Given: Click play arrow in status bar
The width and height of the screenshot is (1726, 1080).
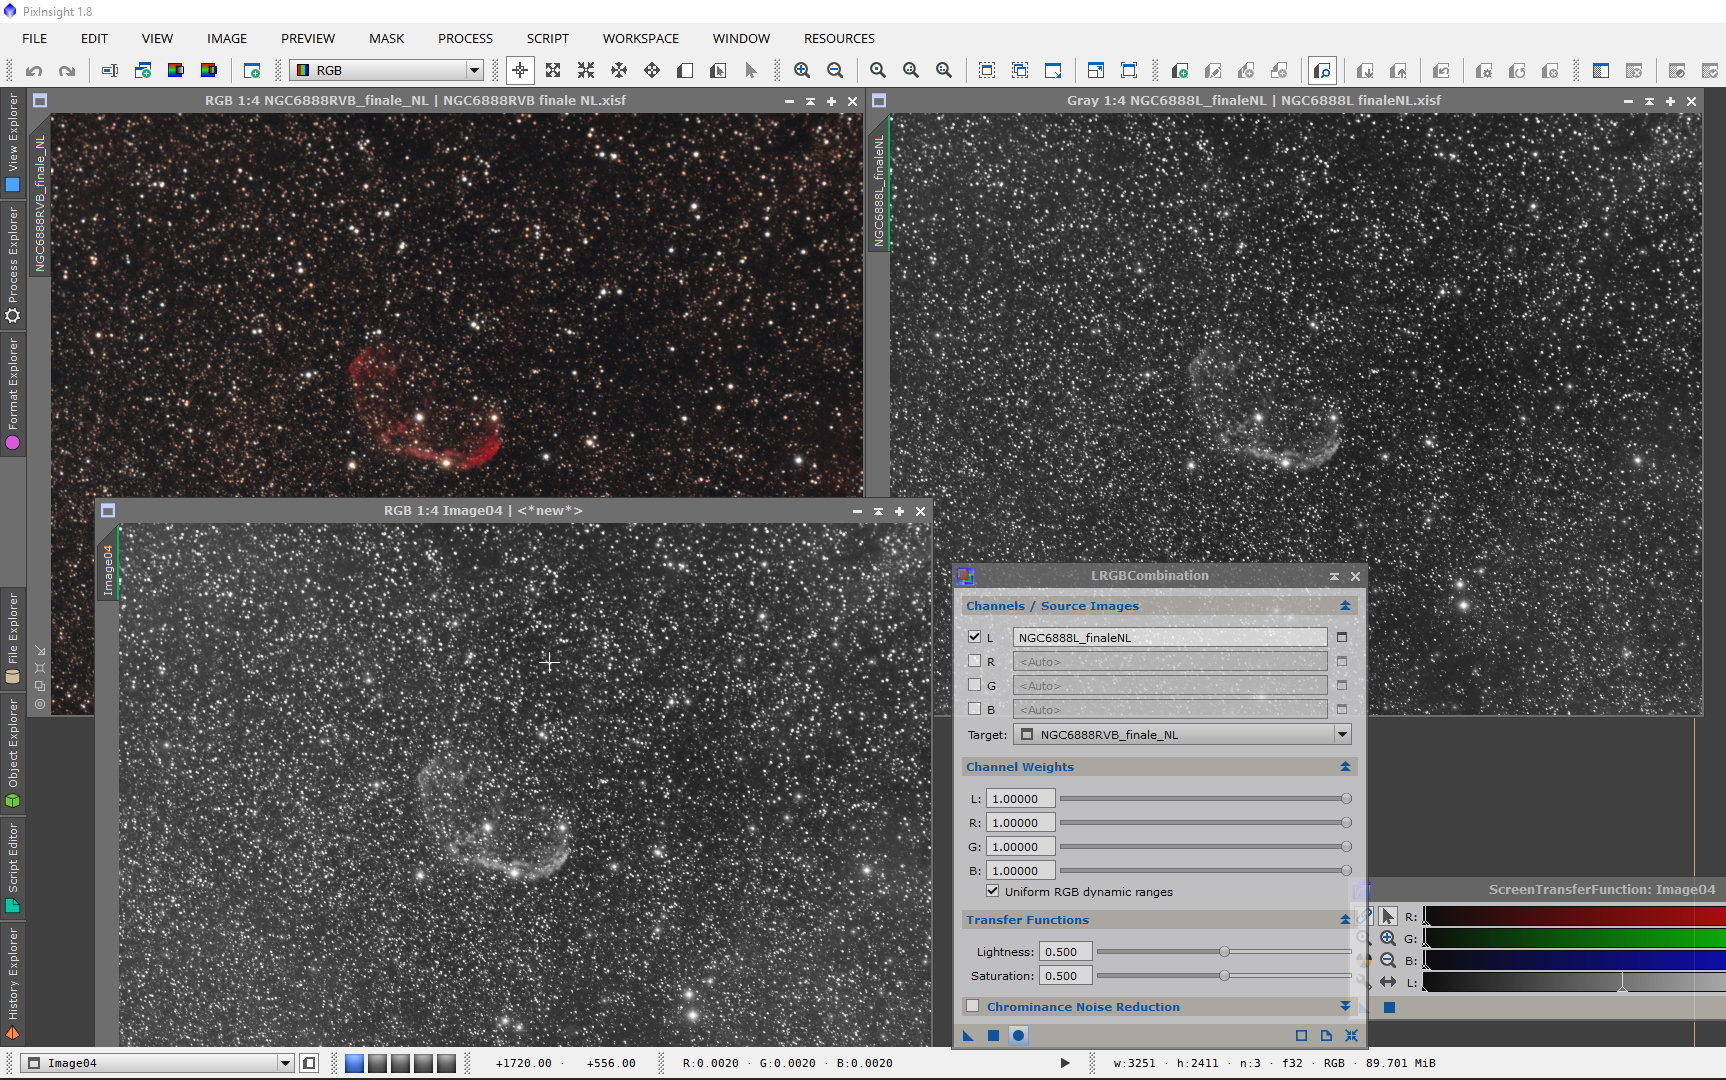Looking at the screenshot, I should click(1064, 1063).
